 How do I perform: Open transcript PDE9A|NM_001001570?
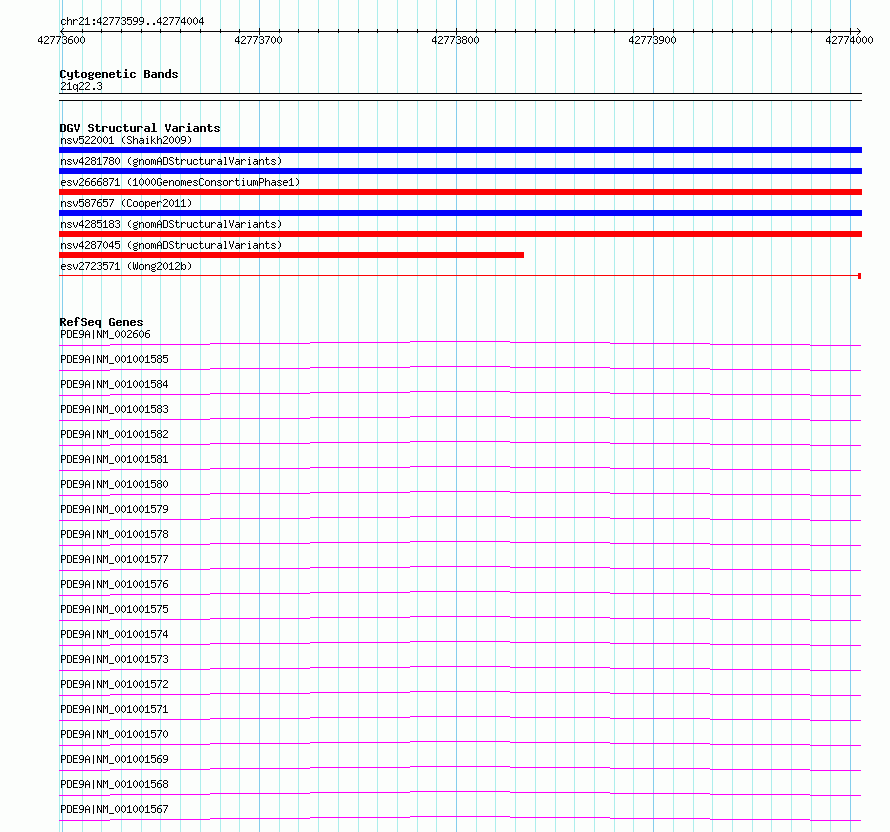[x=114, y=734]
